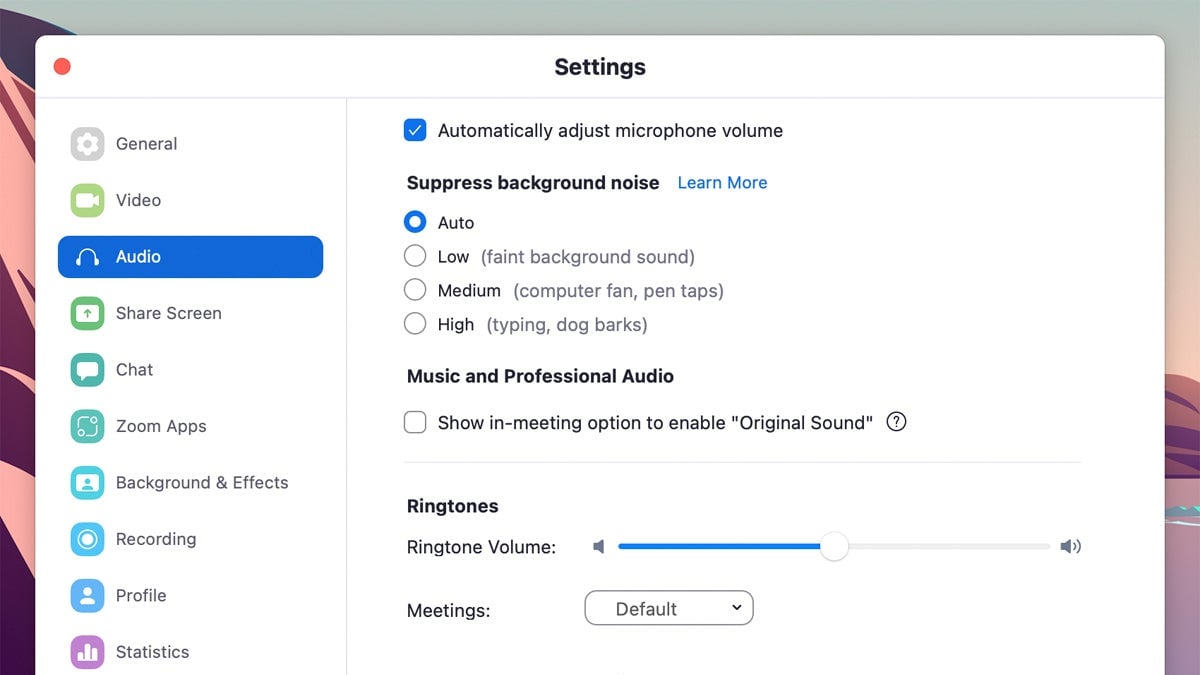The image size is (1200, 675).
Task: Click the Audio headphone icon
Action: [x=87, y=256]
